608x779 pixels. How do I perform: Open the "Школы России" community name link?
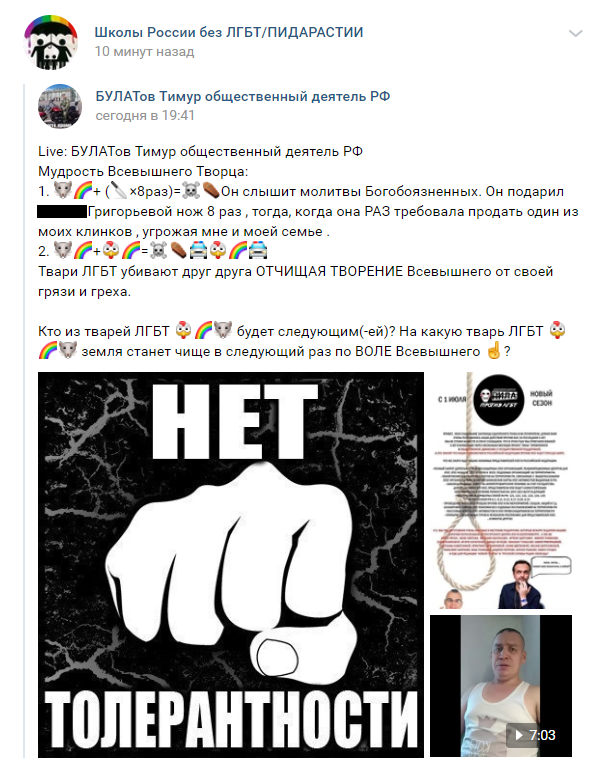click(229, 32)
